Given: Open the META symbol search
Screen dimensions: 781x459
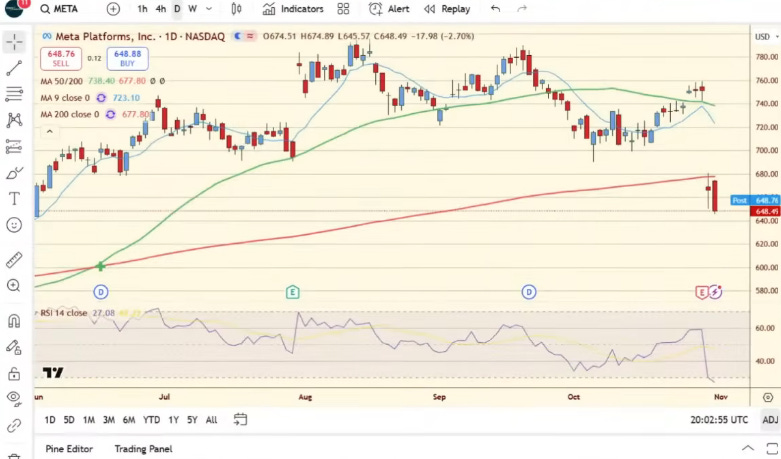Looking at the screenshot, I should [x=59, y=9].
